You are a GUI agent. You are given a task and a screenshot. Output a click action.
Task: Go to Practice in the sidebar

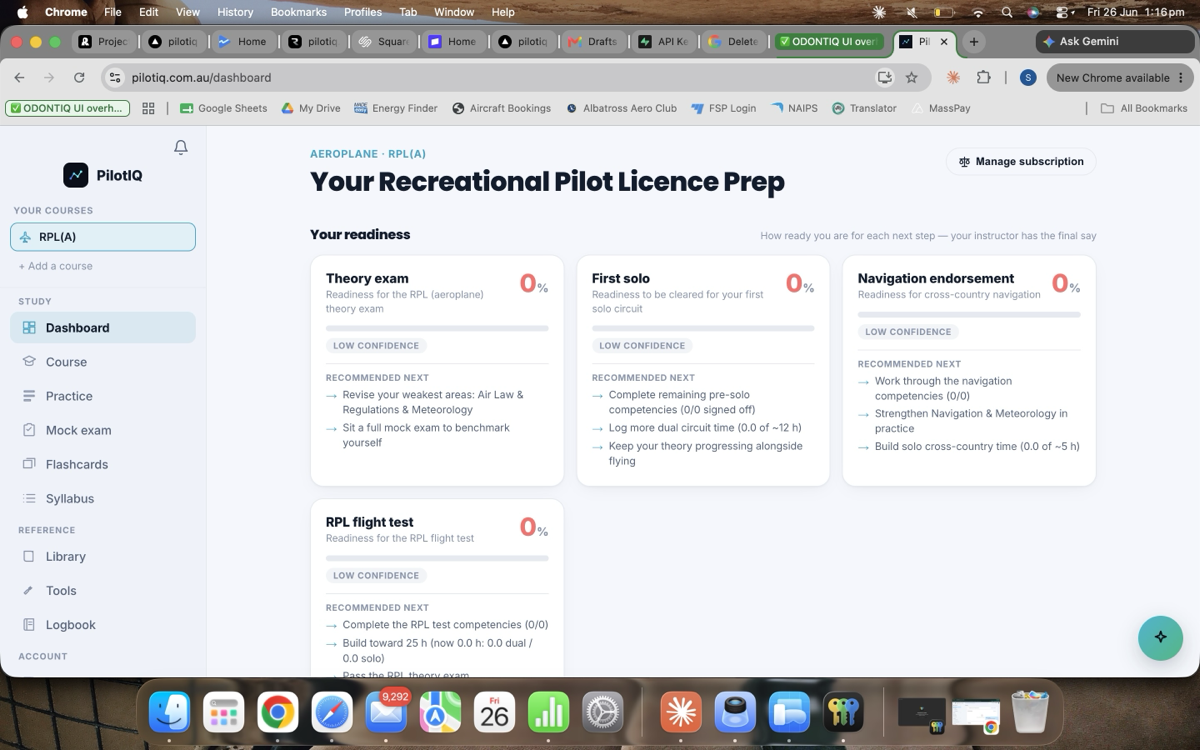[x=103, y=396]
